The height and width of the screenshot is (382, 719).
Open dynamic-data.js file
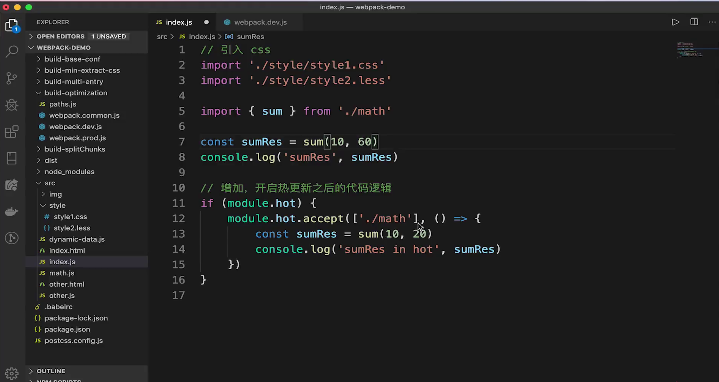tap(87, 239)
